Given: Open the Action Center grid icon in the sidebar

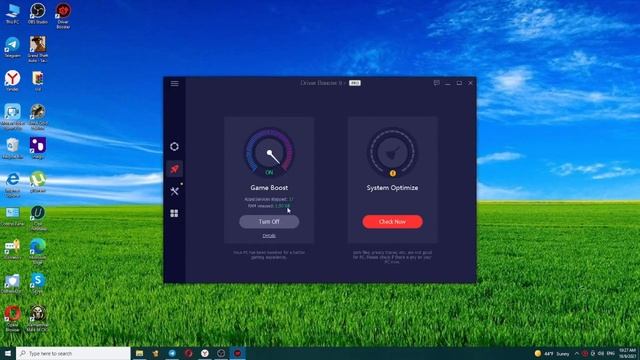Looking at the screenshot, I should (174, 213).
